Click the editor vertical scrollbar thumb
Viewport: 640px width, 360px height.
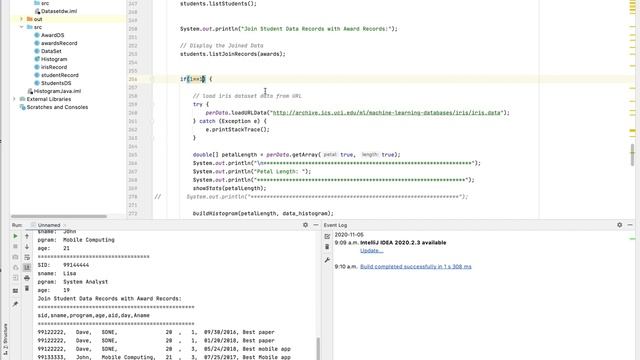[633, 154]
